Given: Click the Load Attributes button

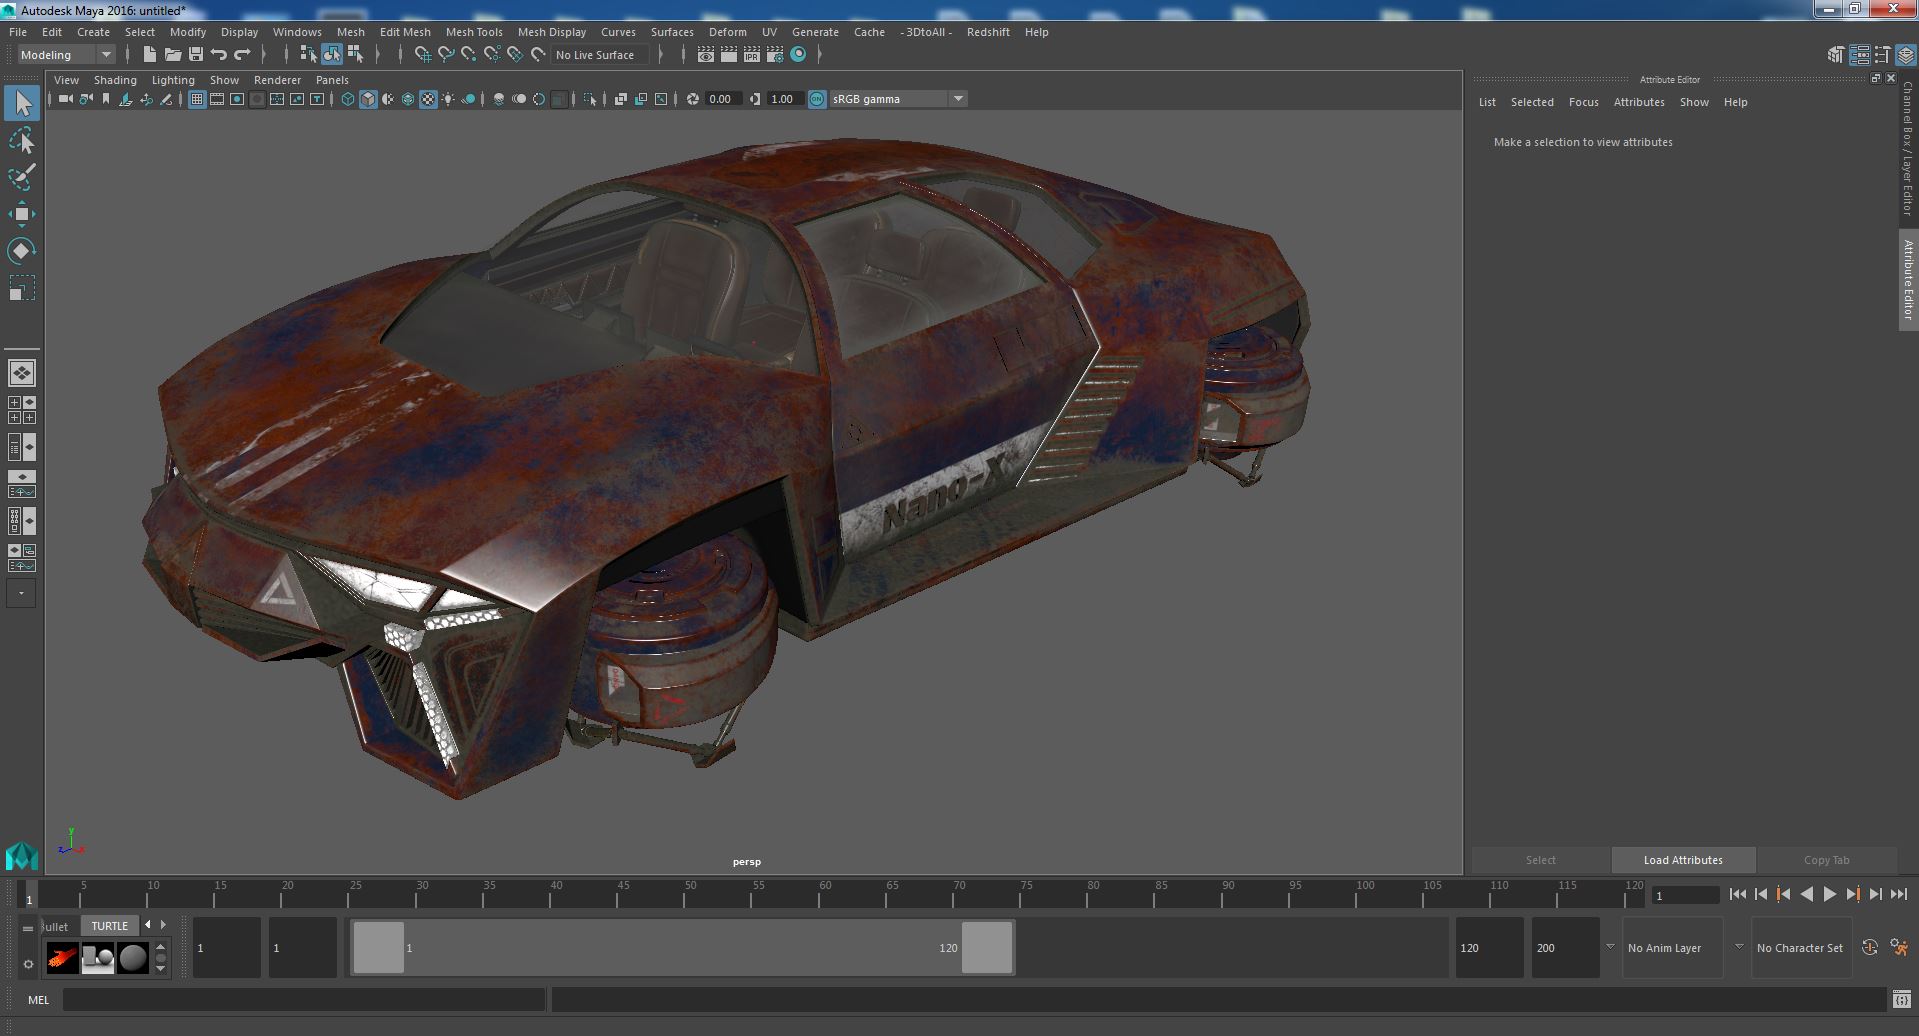Looking at the screenshot, I should point(1683,860).
